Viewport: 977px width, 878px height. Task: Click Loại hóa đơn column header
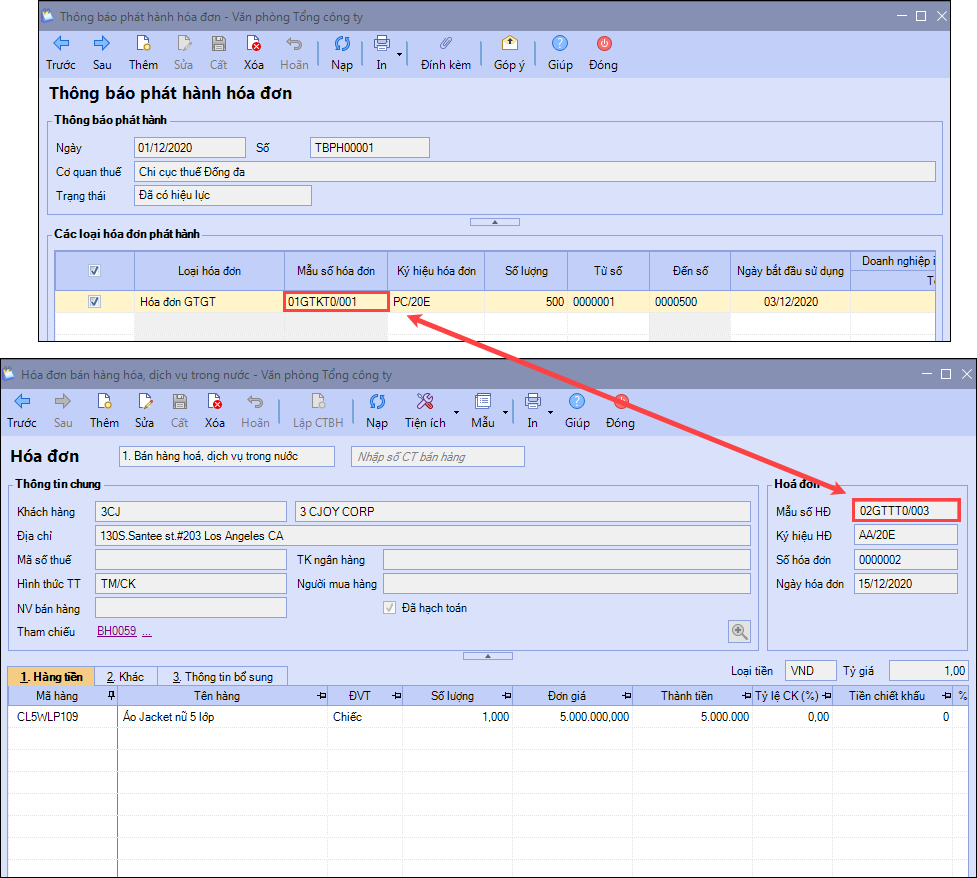[x=209, y=271]
